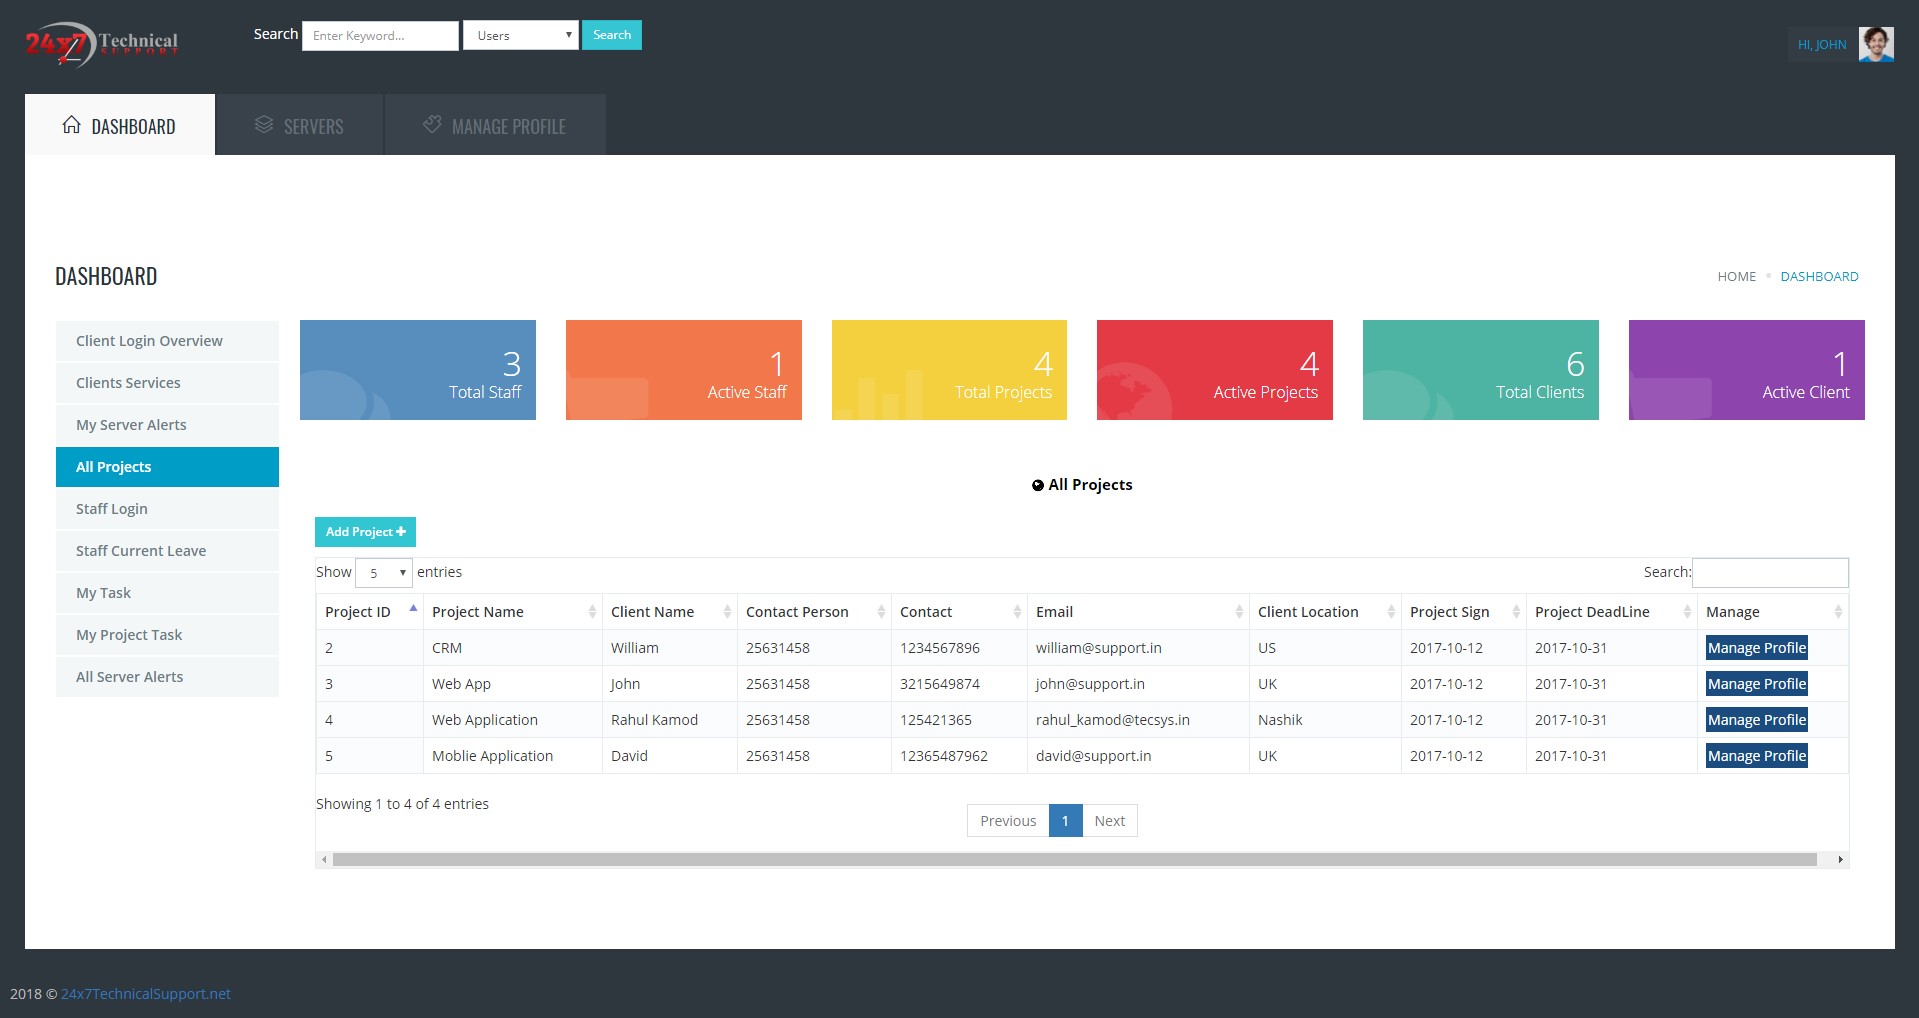Click the horizontal table scrollbar
Image resolution: width=1919 pixels, height=1018 pixels.
[1074, 860]
